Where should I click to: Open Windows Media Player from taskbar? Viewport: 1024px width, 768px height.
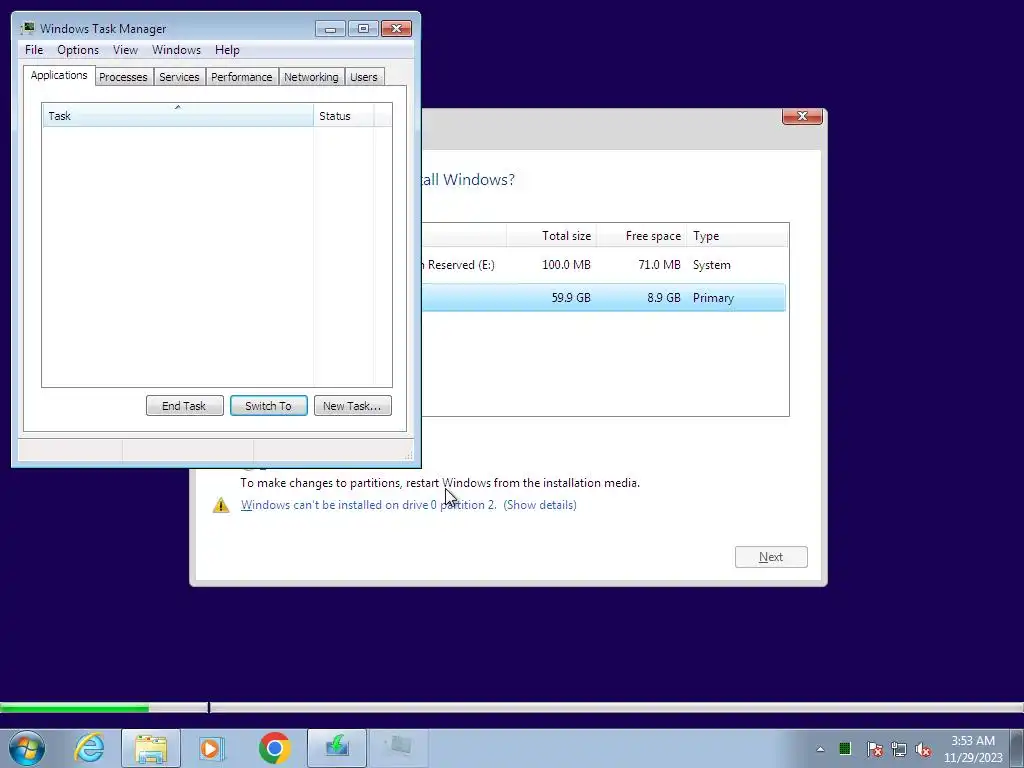pyautogui.click(x=212, y=748)
